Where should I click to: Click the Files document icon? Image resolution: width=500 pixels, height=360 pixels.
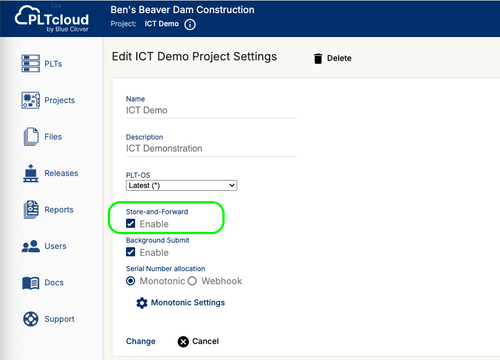click(x=31, y=137)
